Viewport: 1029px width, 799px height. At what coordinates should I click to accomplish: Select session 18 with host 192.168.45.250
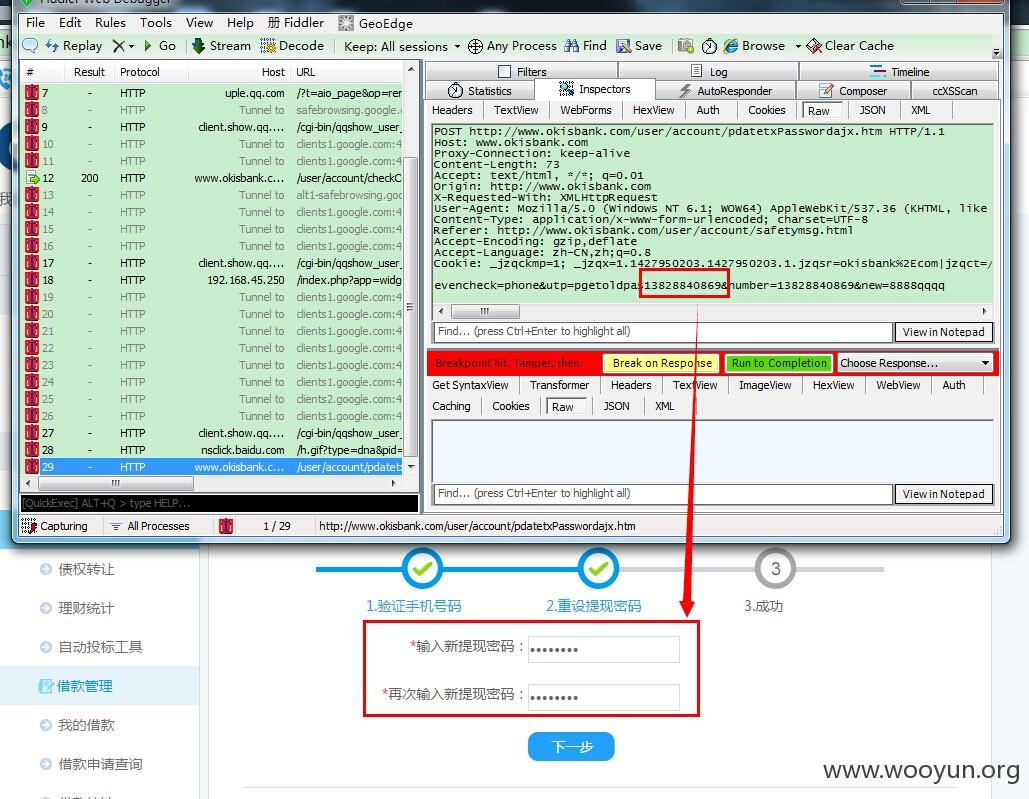point(213,280)
